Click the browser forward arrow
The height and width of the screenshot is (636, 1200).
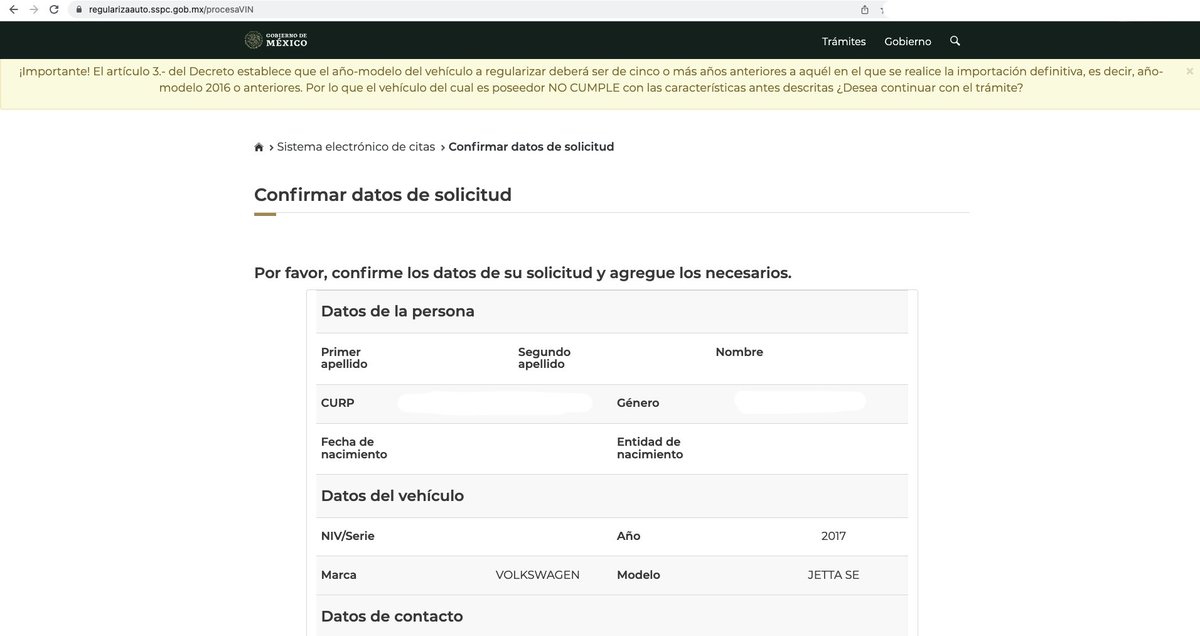pyautogui.click(x=33, y=9)
